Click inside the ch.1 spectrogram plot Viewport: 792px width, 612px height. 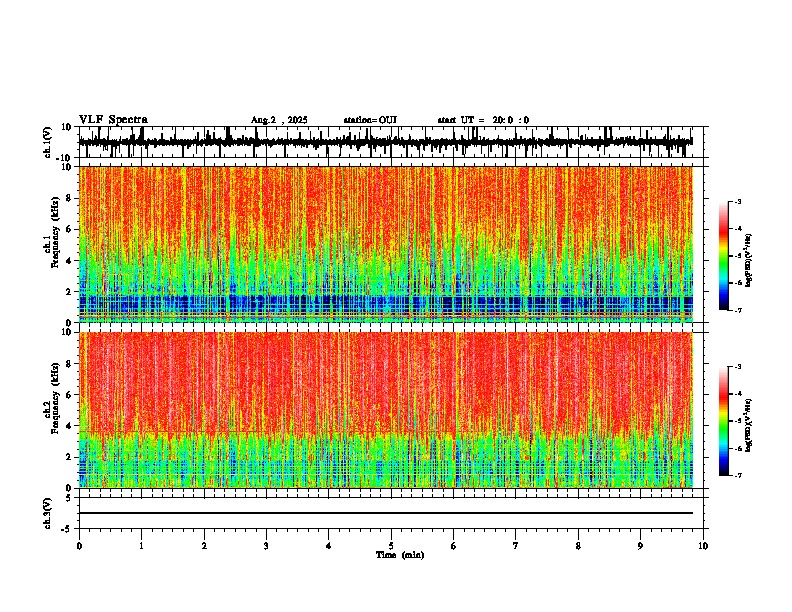[386, 244]
